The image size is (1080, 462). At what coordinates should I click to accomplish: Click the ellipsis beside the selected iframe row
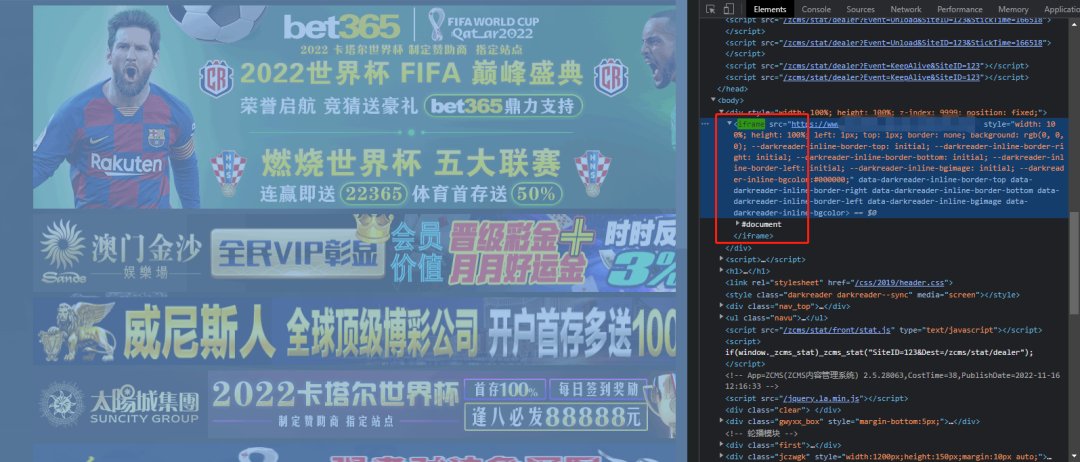point(705,124)
